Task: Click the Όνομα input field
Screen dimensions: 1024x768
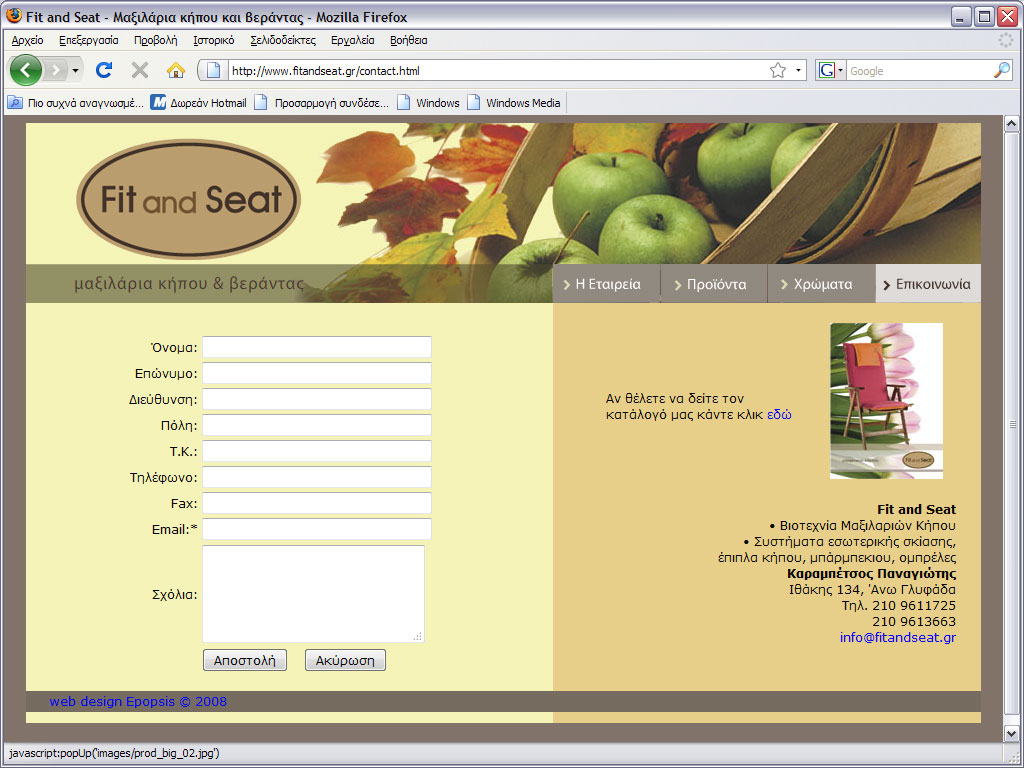Action: click(x=317, y=347)
